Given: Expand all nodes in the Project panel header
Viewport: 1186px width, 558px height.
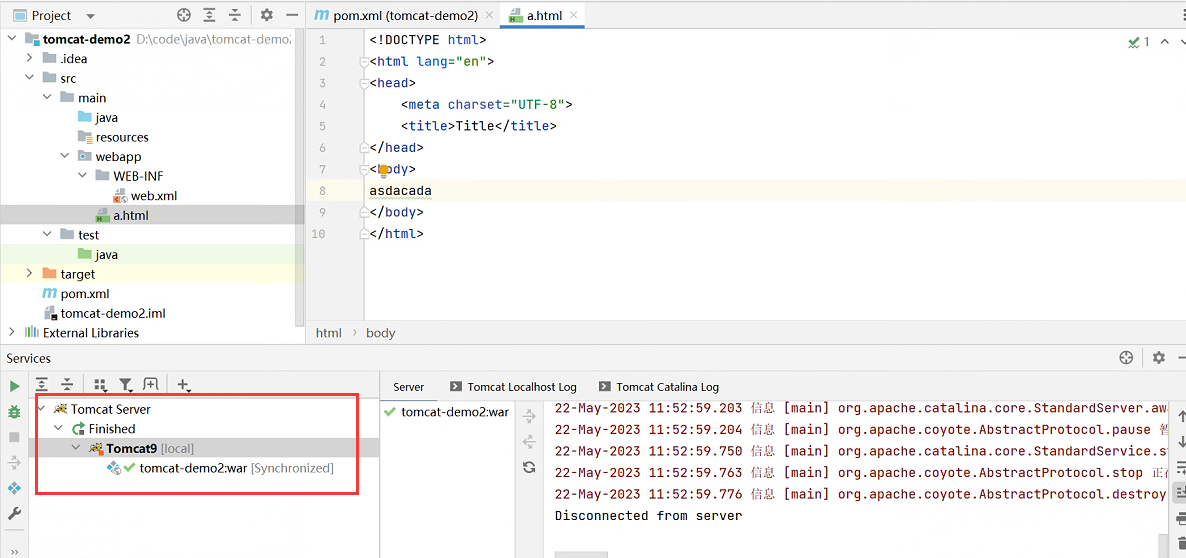Looking at the screenshot, I should coord(210,14).
